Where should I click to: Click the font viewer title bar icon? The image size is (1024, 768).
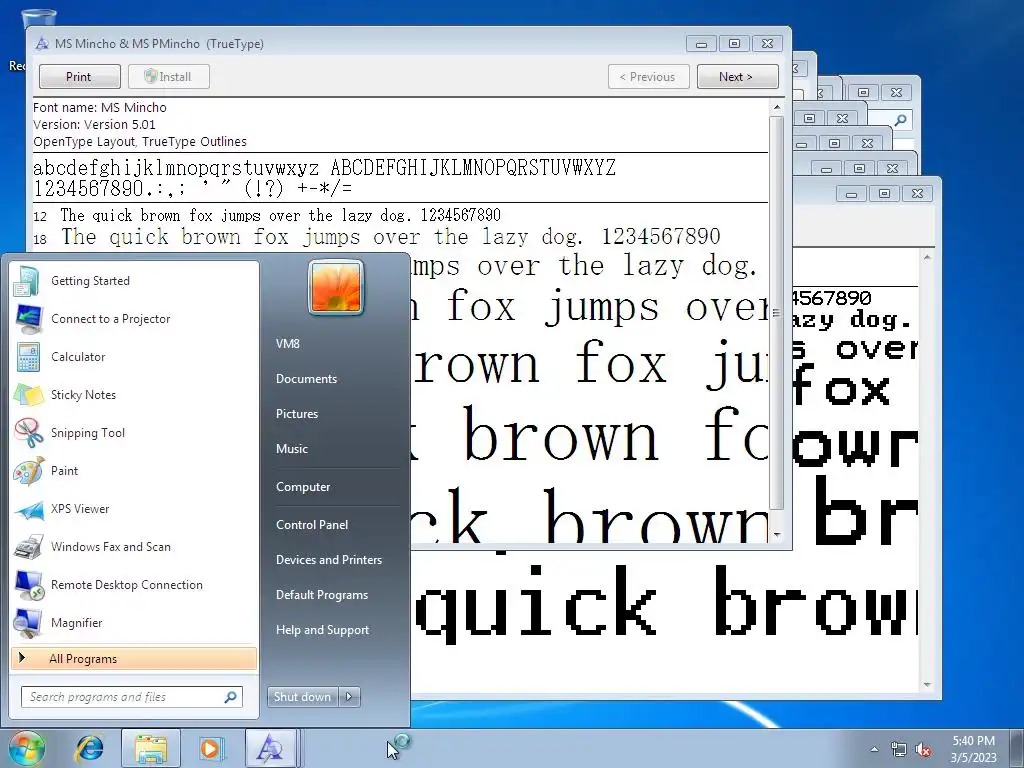(42, 44)
